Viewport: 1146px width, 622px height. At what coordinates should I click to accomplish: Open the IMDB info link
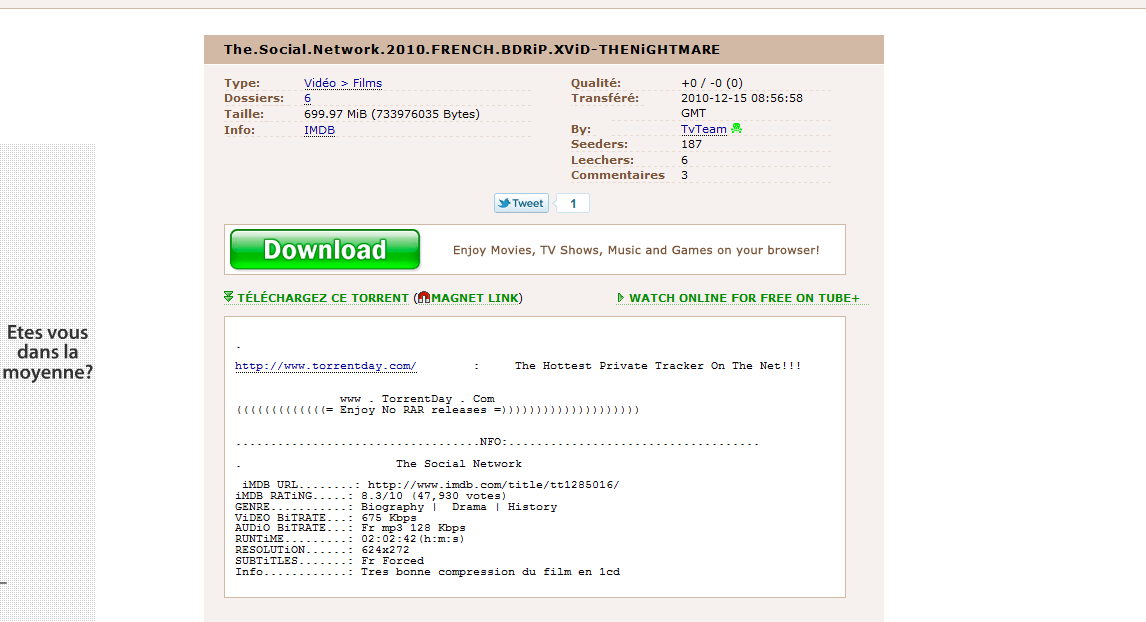pos(319,130)
